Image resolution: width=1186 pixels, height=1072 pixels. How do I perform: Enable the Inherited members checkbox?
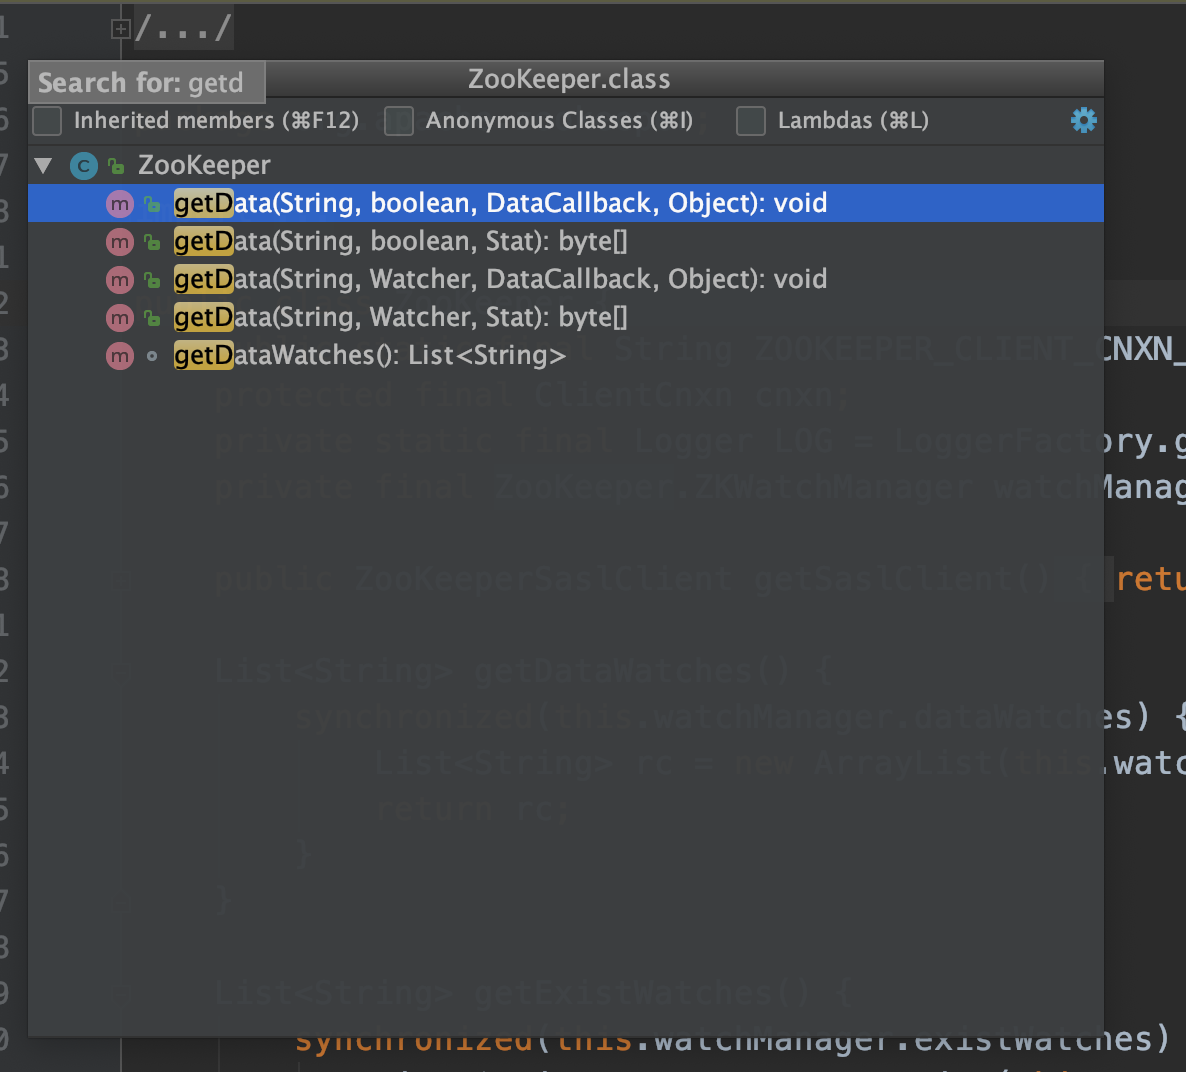point(47,121)
